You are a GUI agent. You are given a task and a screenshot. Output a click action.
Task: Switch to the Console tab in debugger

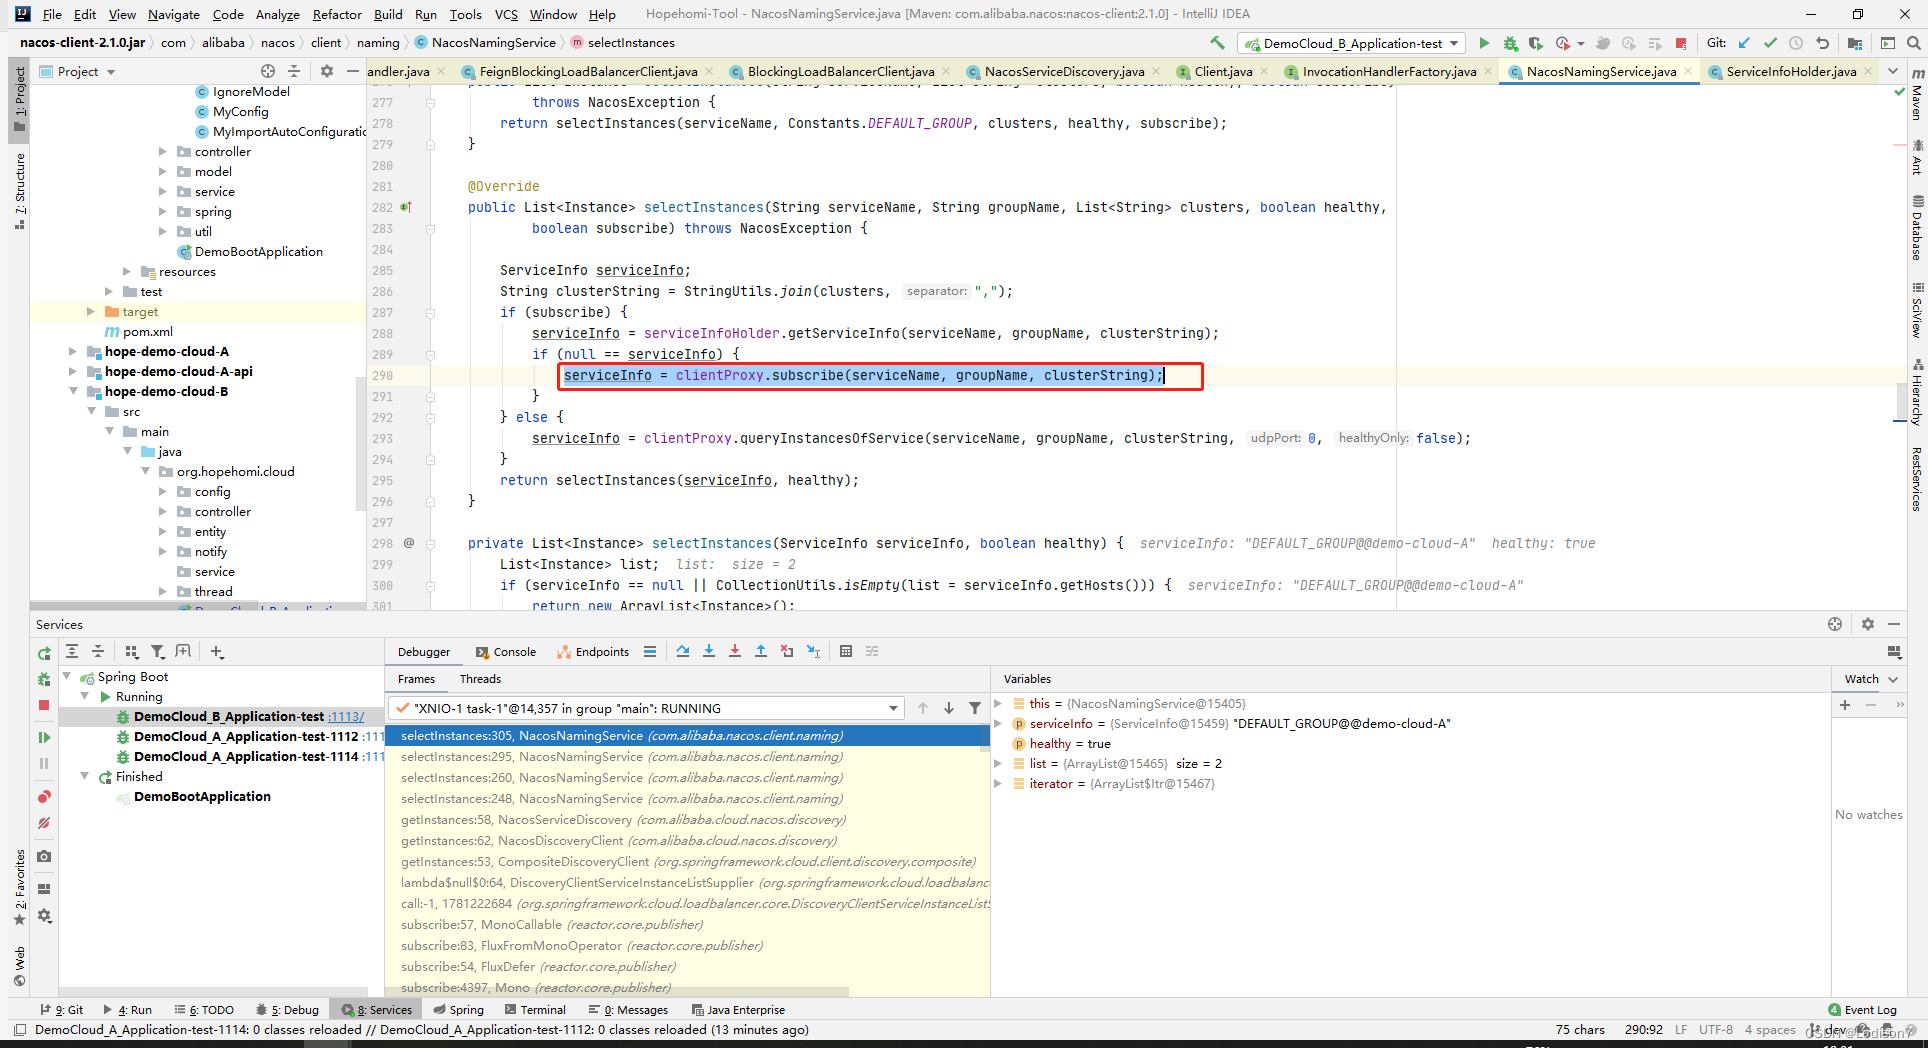tap(506, 652)
